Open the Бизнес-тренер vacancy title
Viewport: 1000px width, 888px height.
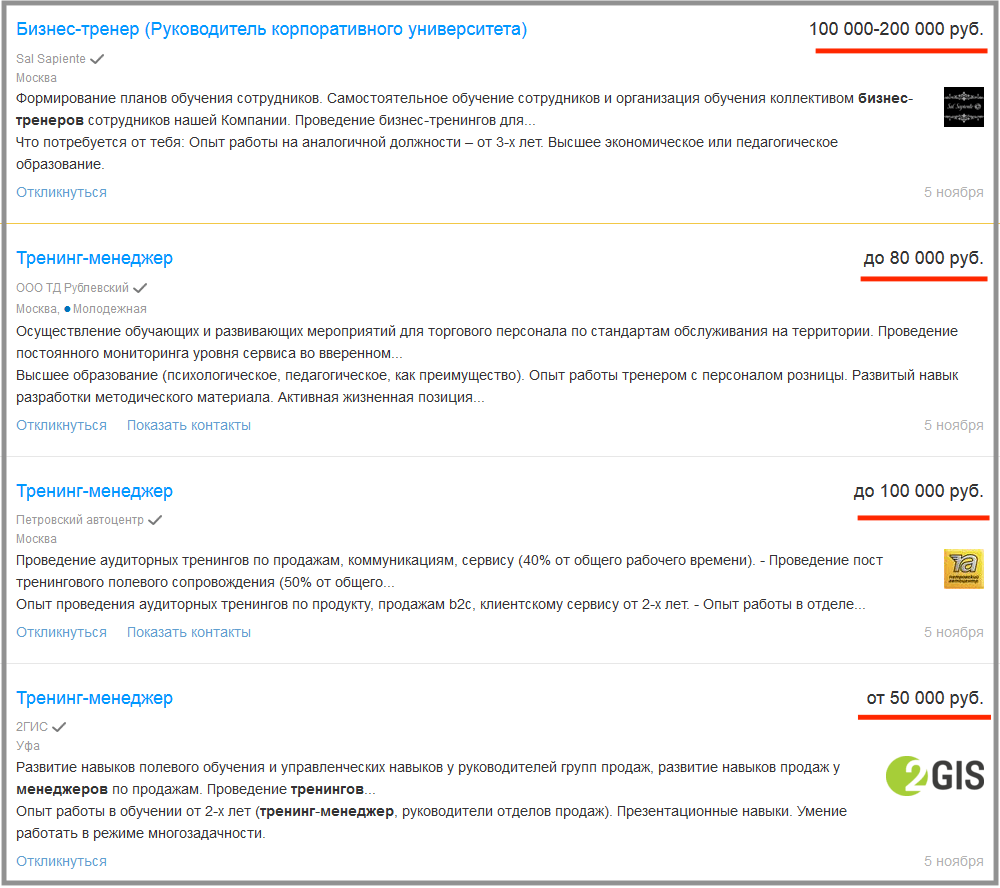[271, 29]
